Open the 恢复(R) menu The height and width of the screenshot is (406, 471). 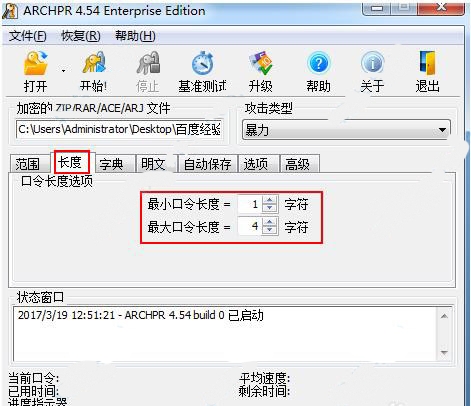pyautogui.click(x=81, y=36)
